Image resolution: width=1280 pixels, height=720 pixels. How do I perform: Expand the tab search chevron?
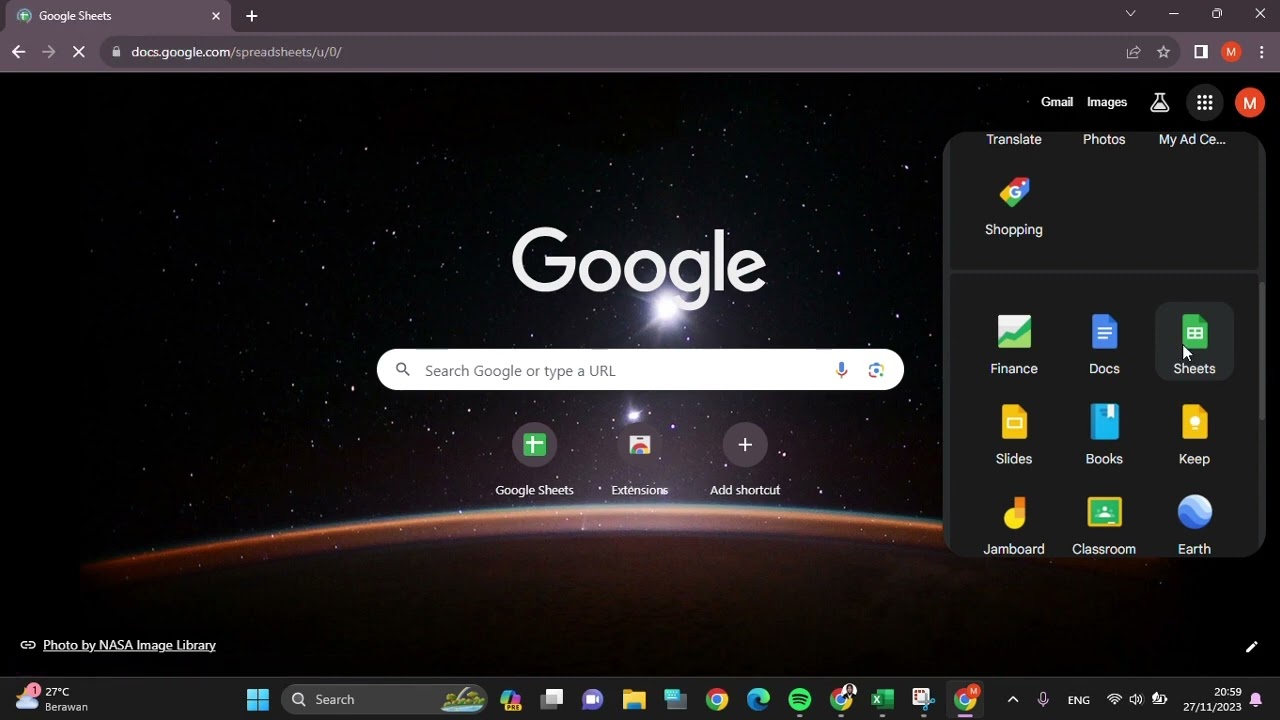tap(1130, 14)
